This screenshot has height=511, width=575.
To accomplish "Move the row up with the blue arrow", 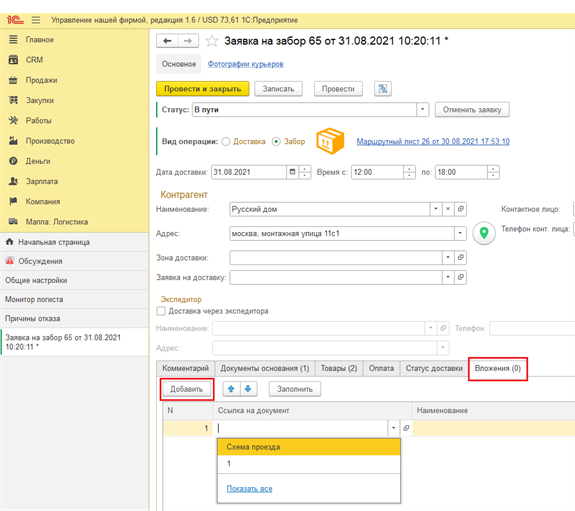I will pos(231,389).
